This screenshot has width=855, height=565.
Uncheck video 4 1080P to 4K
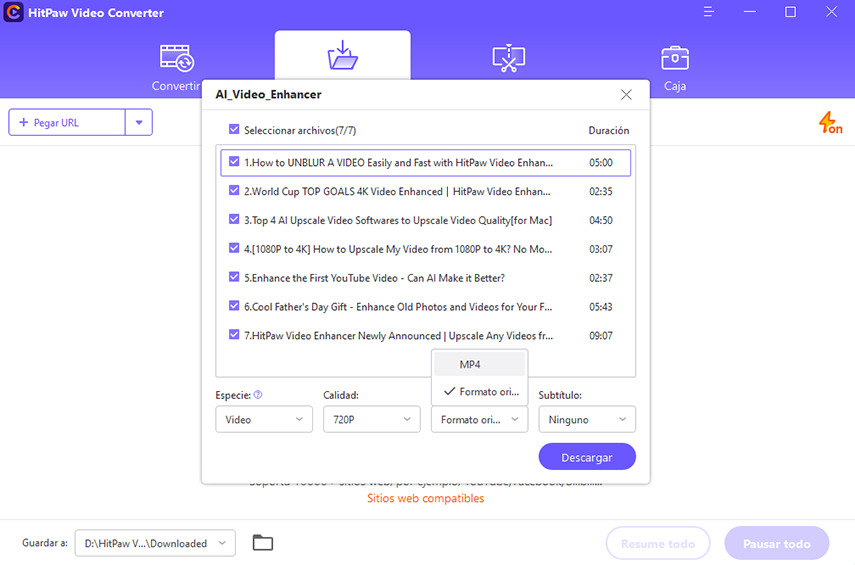tap(234, 248)
